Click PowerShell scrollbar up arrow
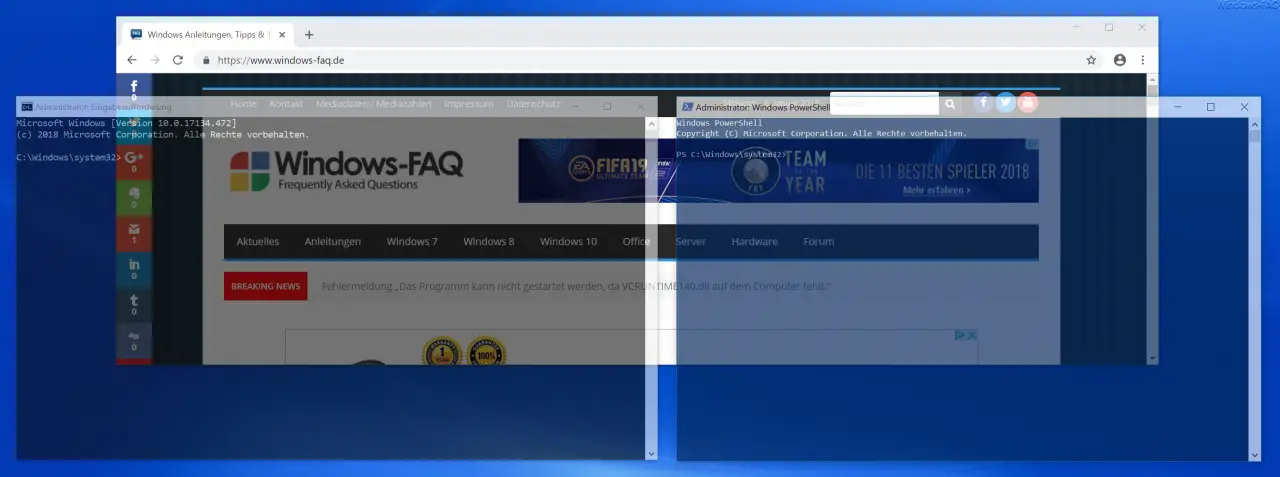Screen dimensions: 1280x477 click(1256, 124)
